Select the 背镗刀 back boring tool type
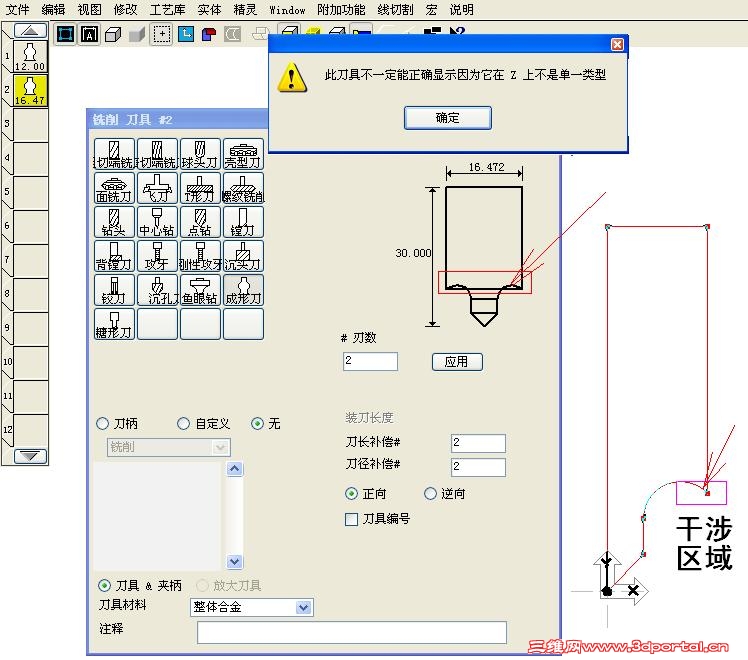Viewport: 748px width, 660px height. coord(114,256)
